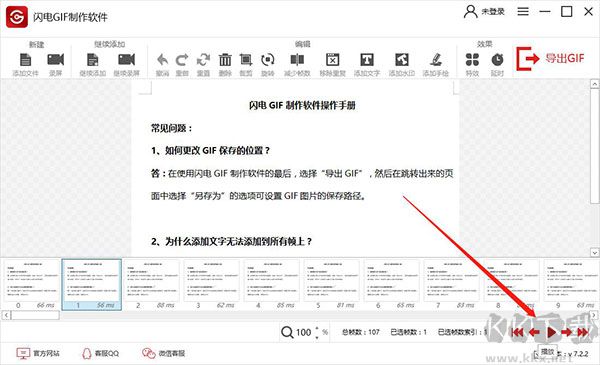Click the timeline horizontal scrollbar thumb
600x365 pixels.
click(x=35, y=315)
